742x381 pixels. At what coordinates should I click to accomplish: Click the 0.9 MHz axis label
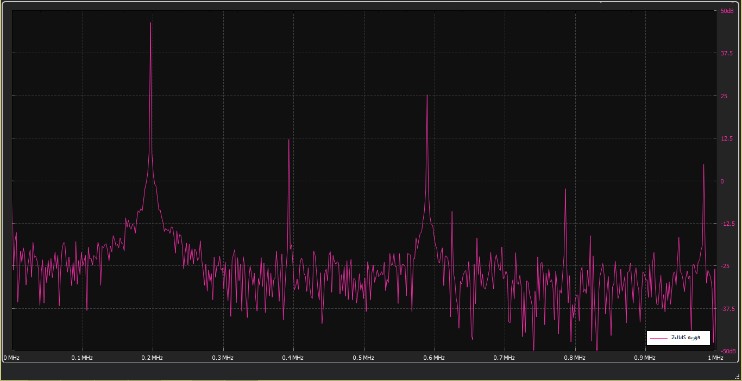(645, 358)
